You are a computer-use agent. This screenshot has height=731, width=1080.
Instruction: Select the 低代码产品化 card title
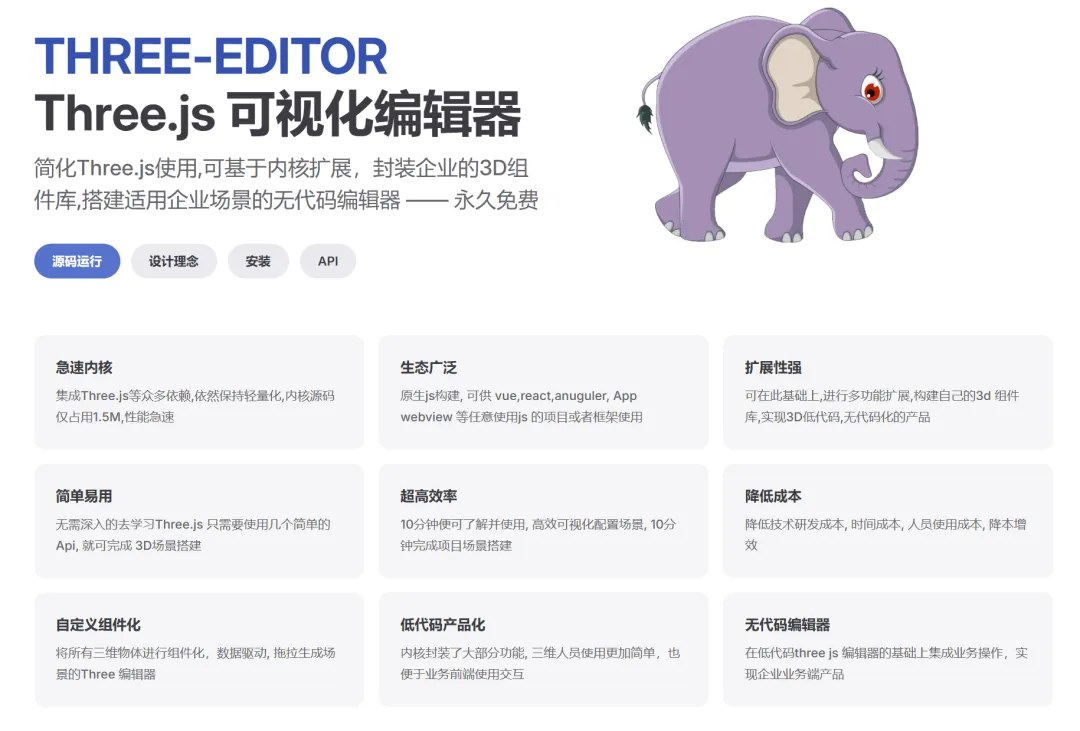(442, 625)
